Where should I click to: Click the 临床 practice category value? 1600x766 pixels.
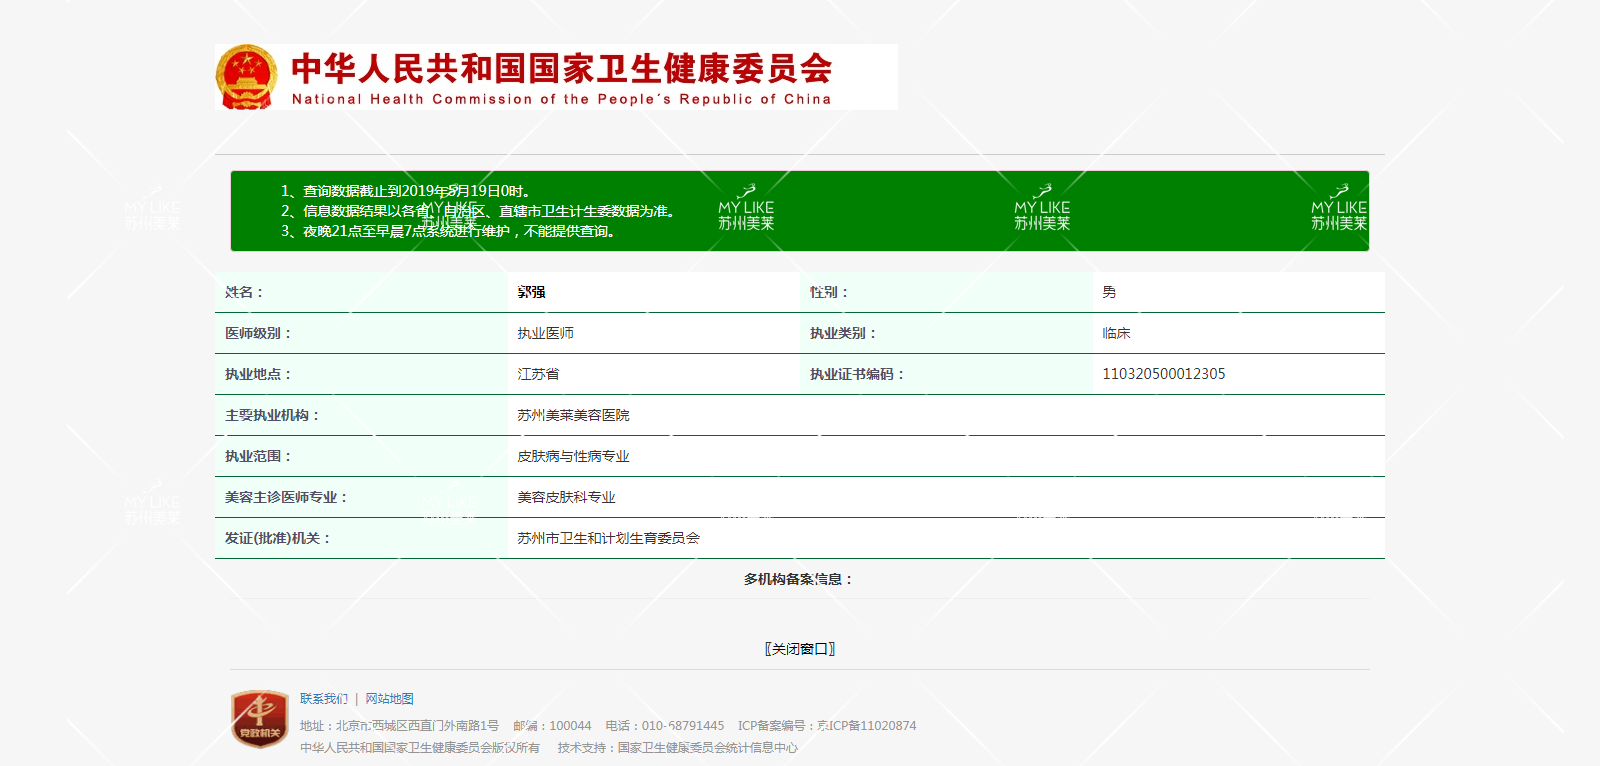tap(1116, 333)
